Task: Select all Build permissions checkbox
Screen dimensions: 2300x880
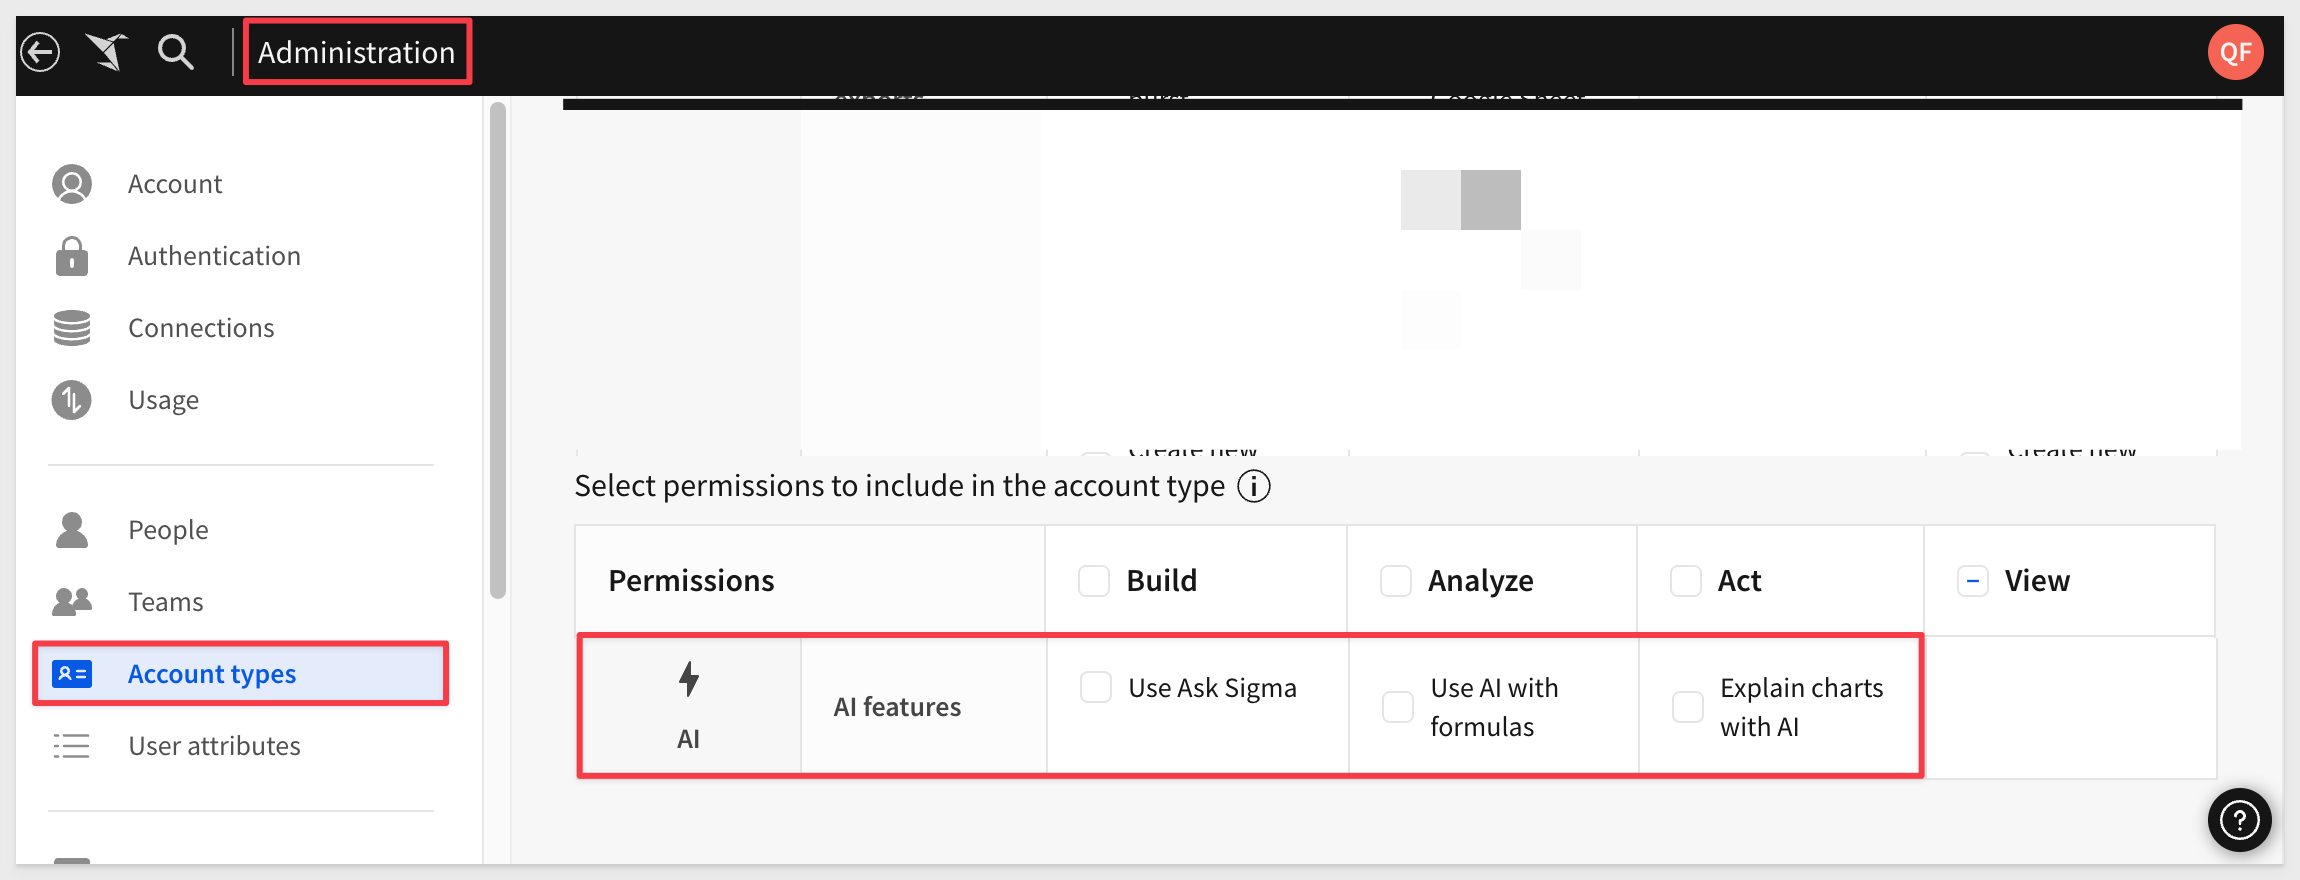Action: 1094,581
